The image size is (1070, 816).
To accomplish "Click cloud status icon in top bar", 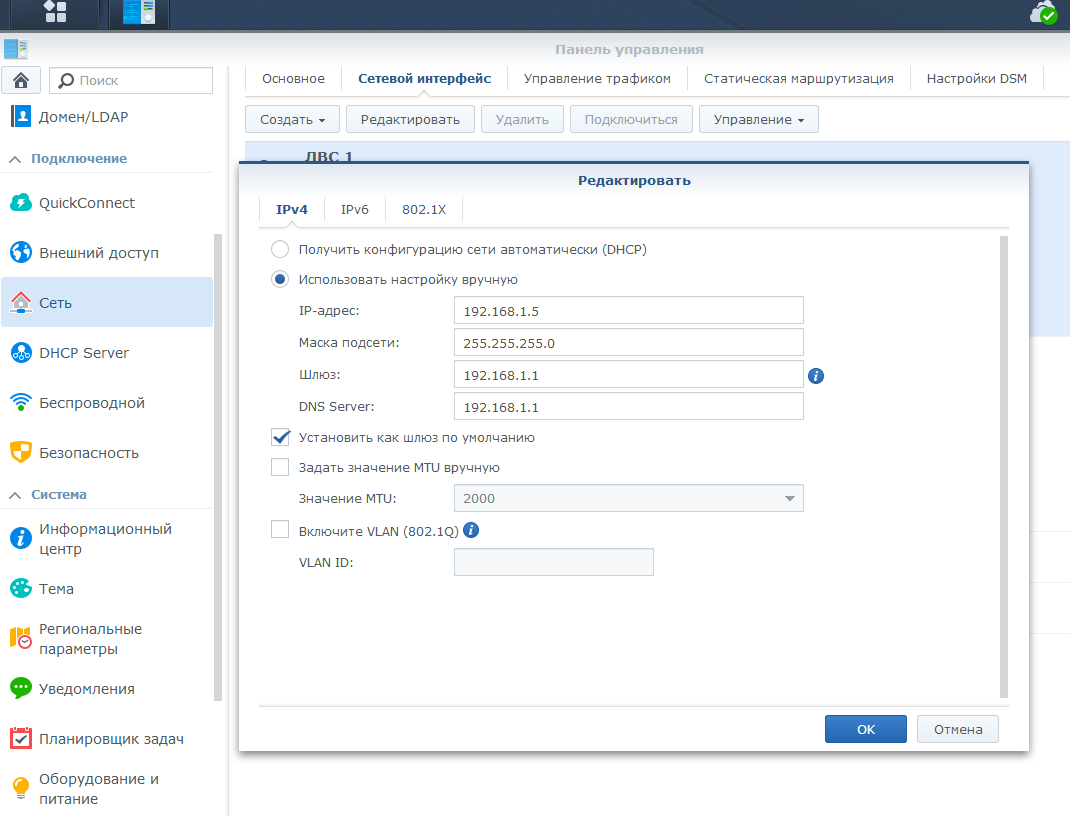I will pyautogui.click(x=1044, y=12).
